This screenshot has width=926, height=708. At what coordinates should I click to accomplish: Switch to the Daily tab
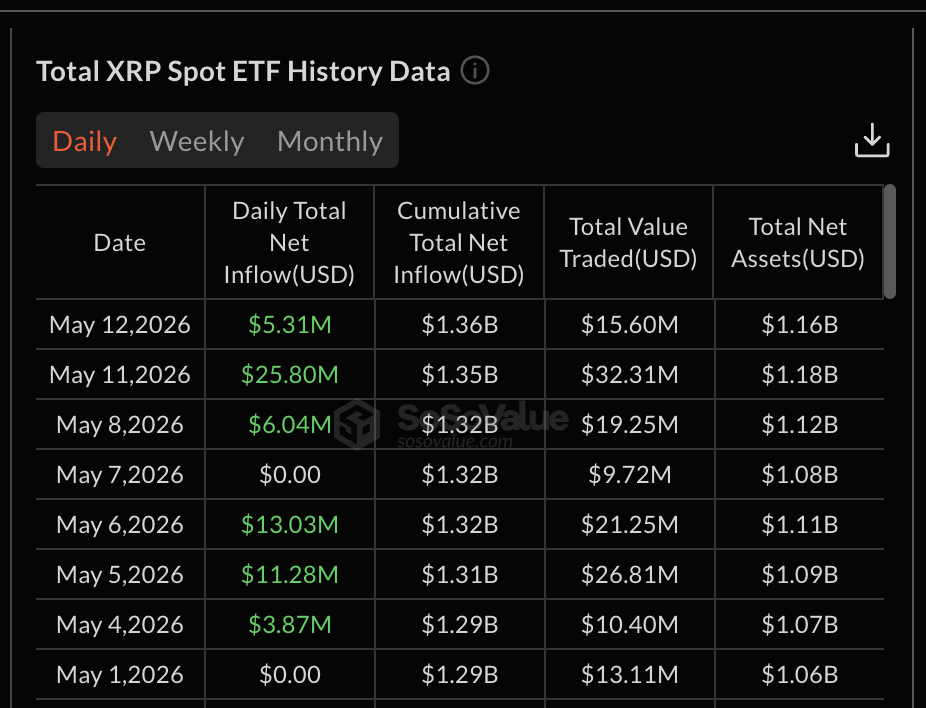[84, 141]
